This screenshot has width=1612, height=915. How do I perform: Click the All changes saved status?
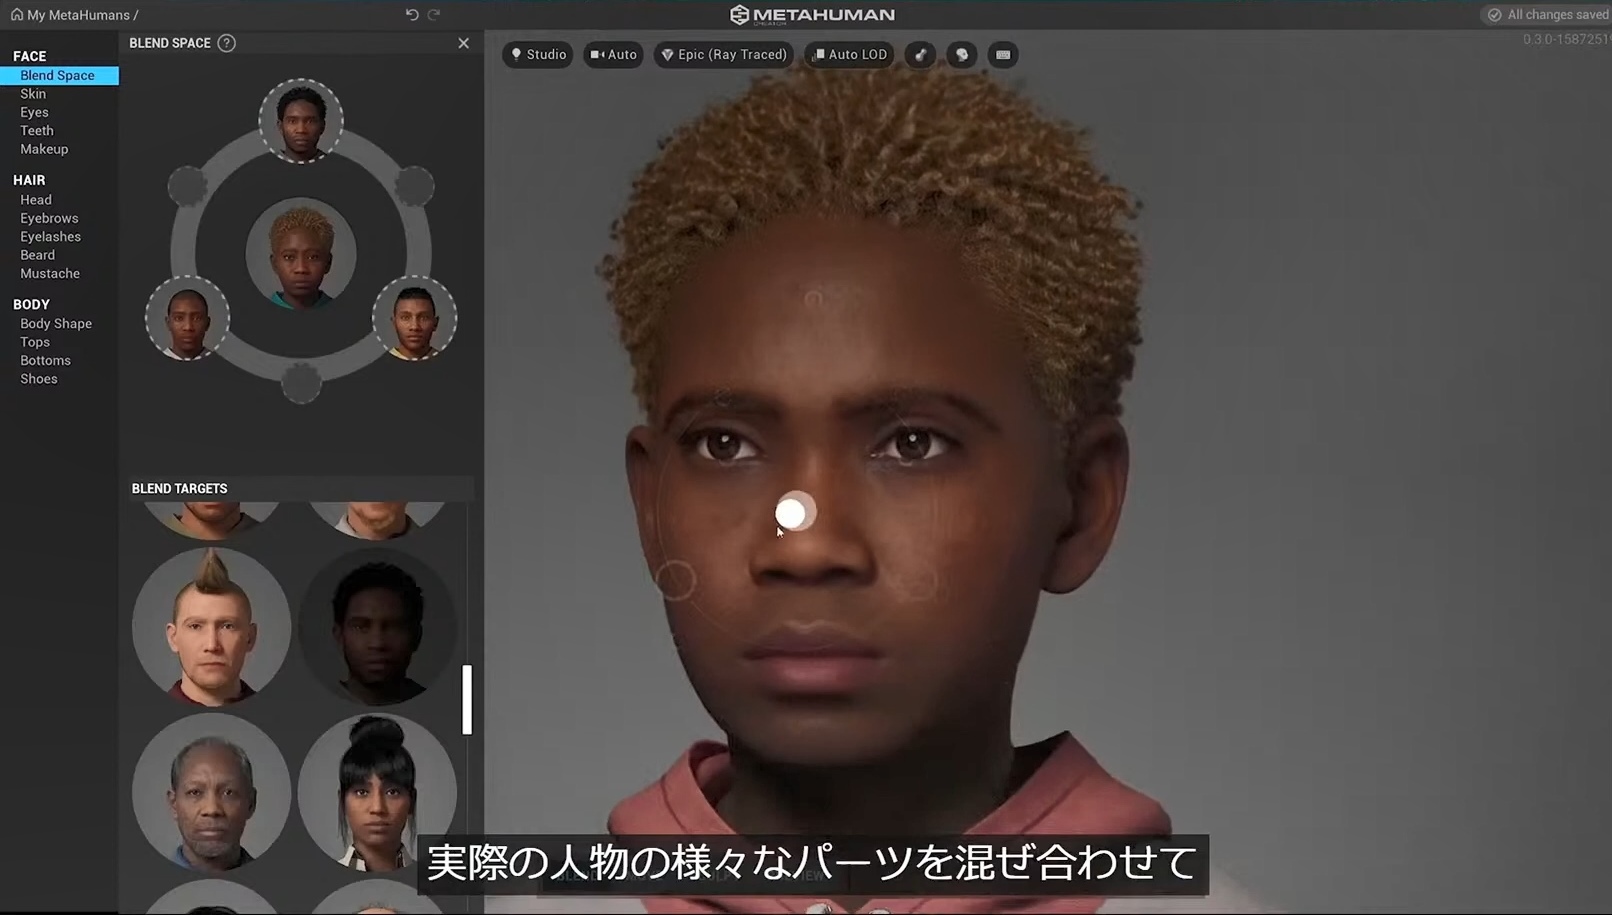pyautogui.click(x=1548, y=15)
